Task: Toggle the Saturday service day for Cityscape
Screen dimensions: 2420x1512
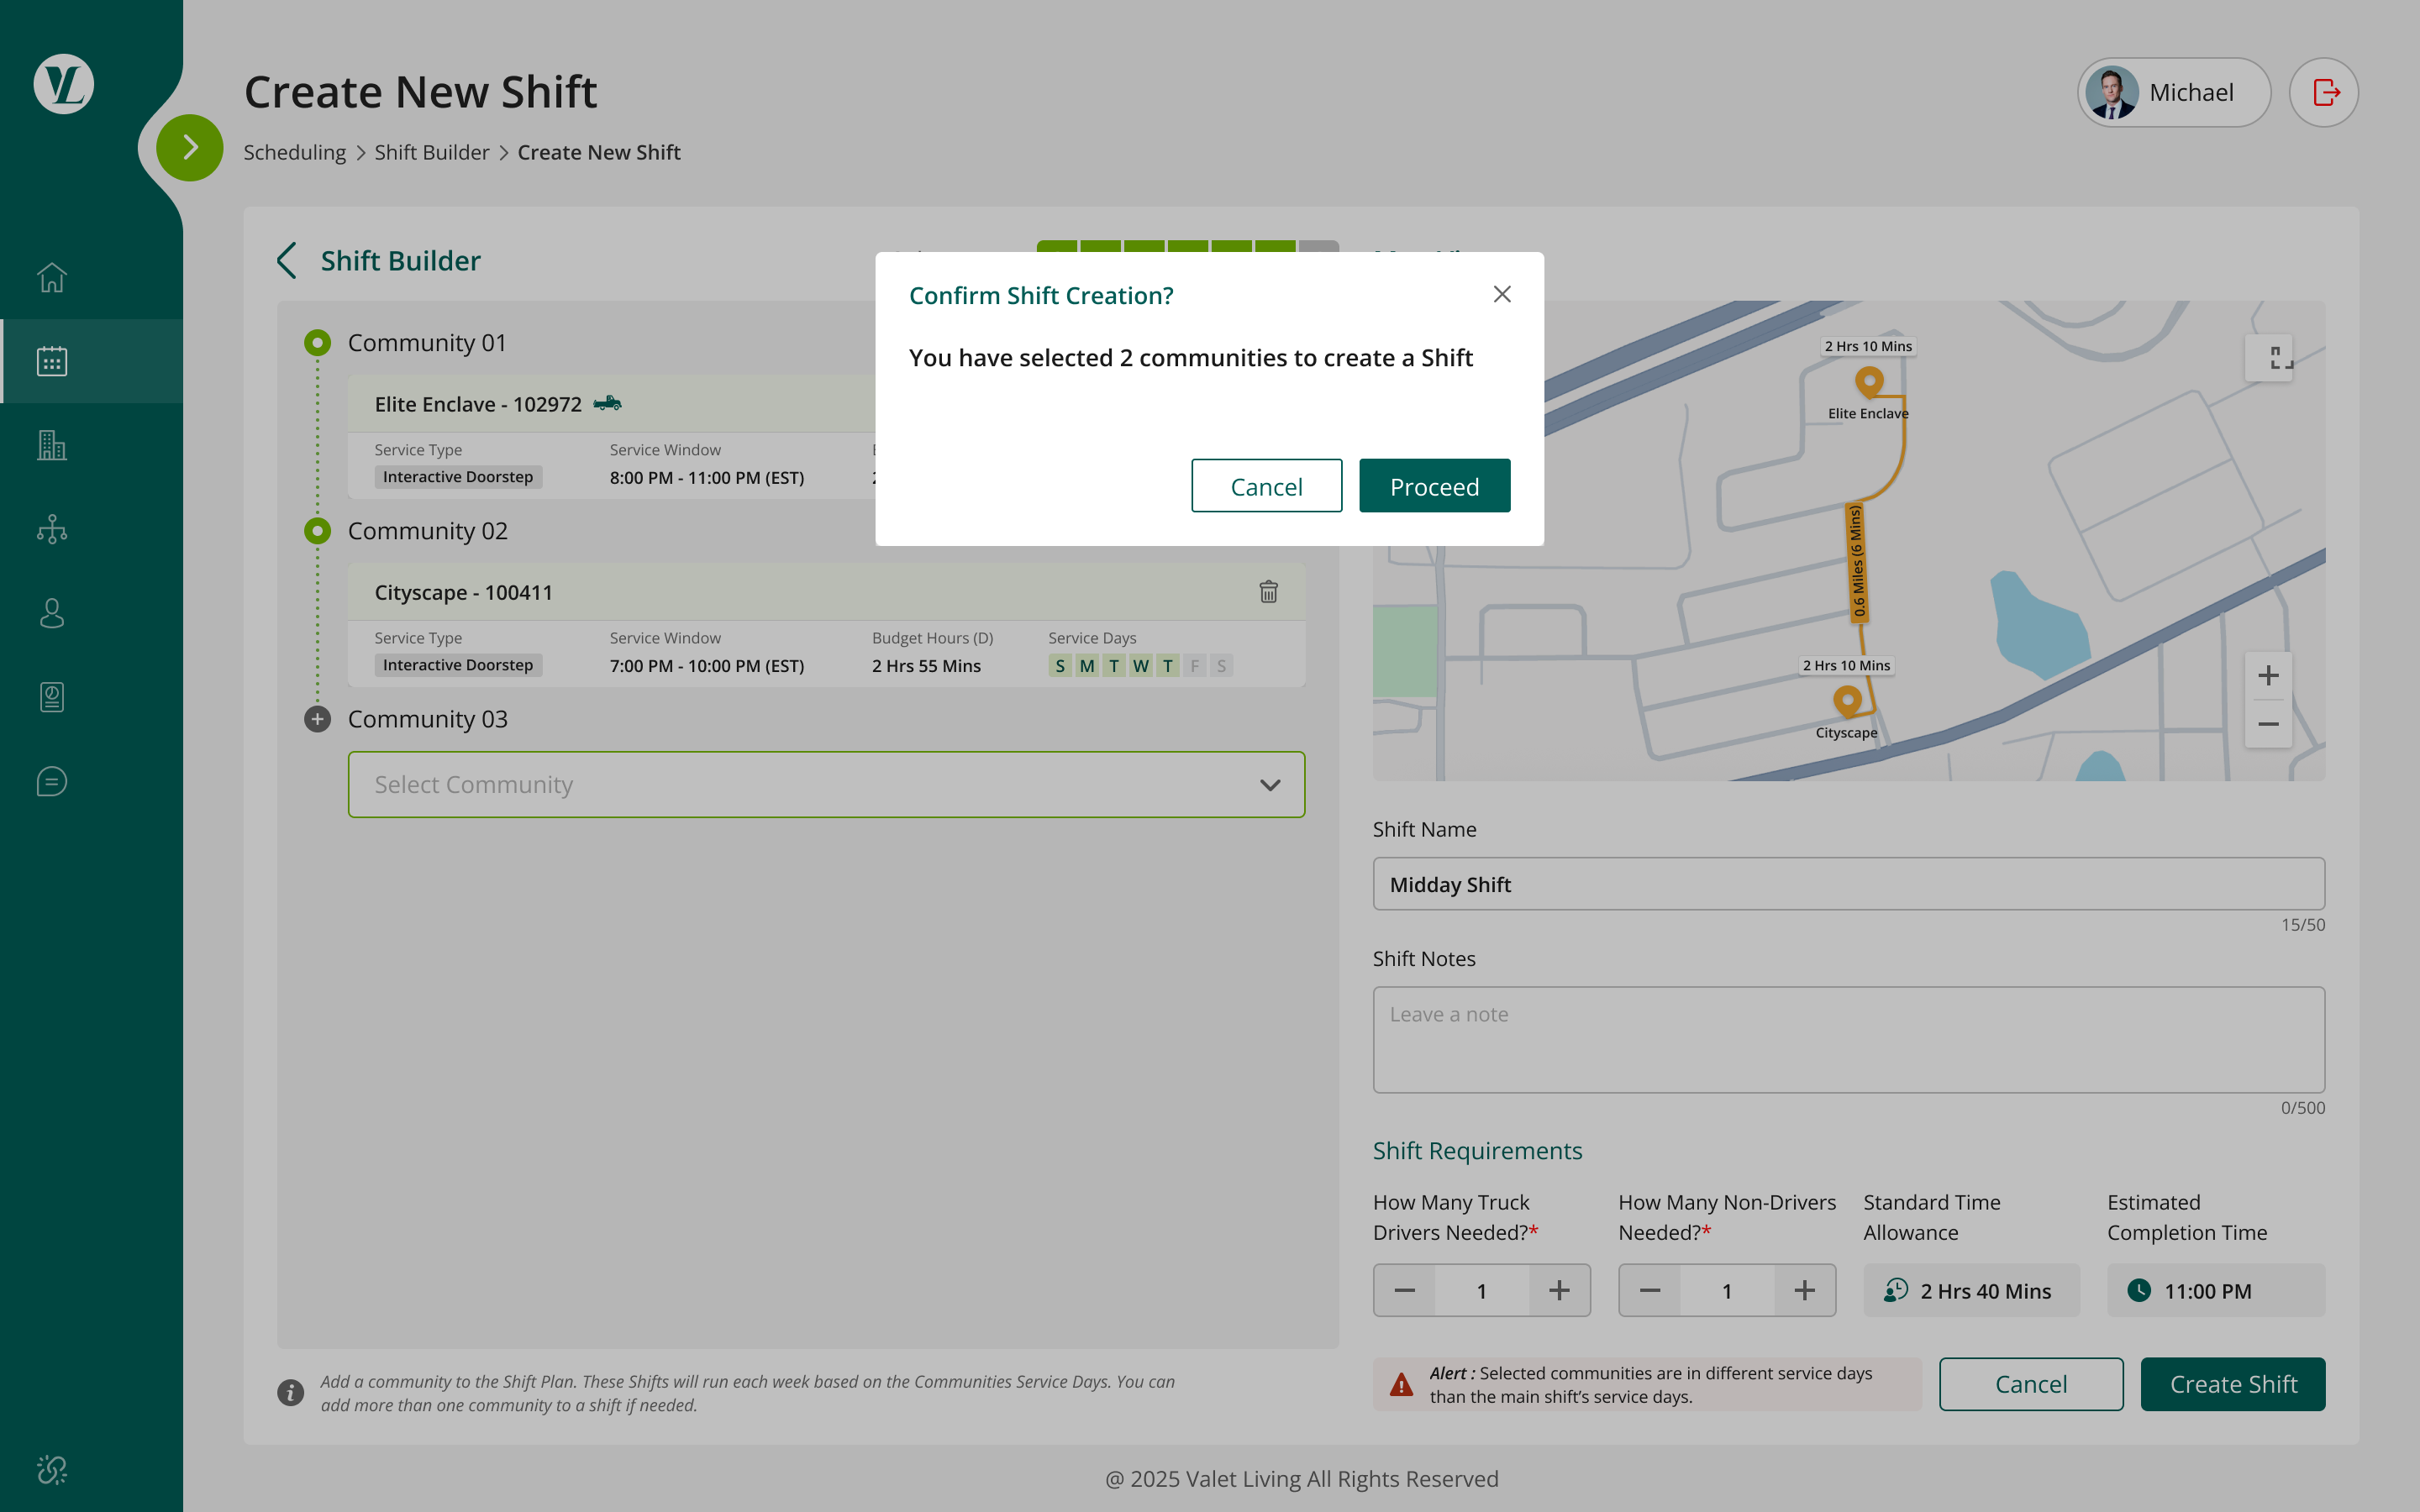Action: 1221,665
